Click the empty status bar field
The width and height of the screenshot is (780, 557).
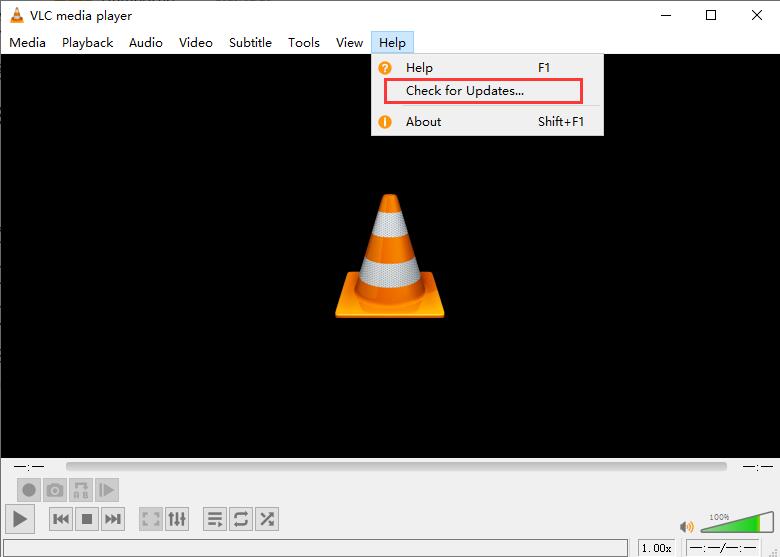coord(315,548)
